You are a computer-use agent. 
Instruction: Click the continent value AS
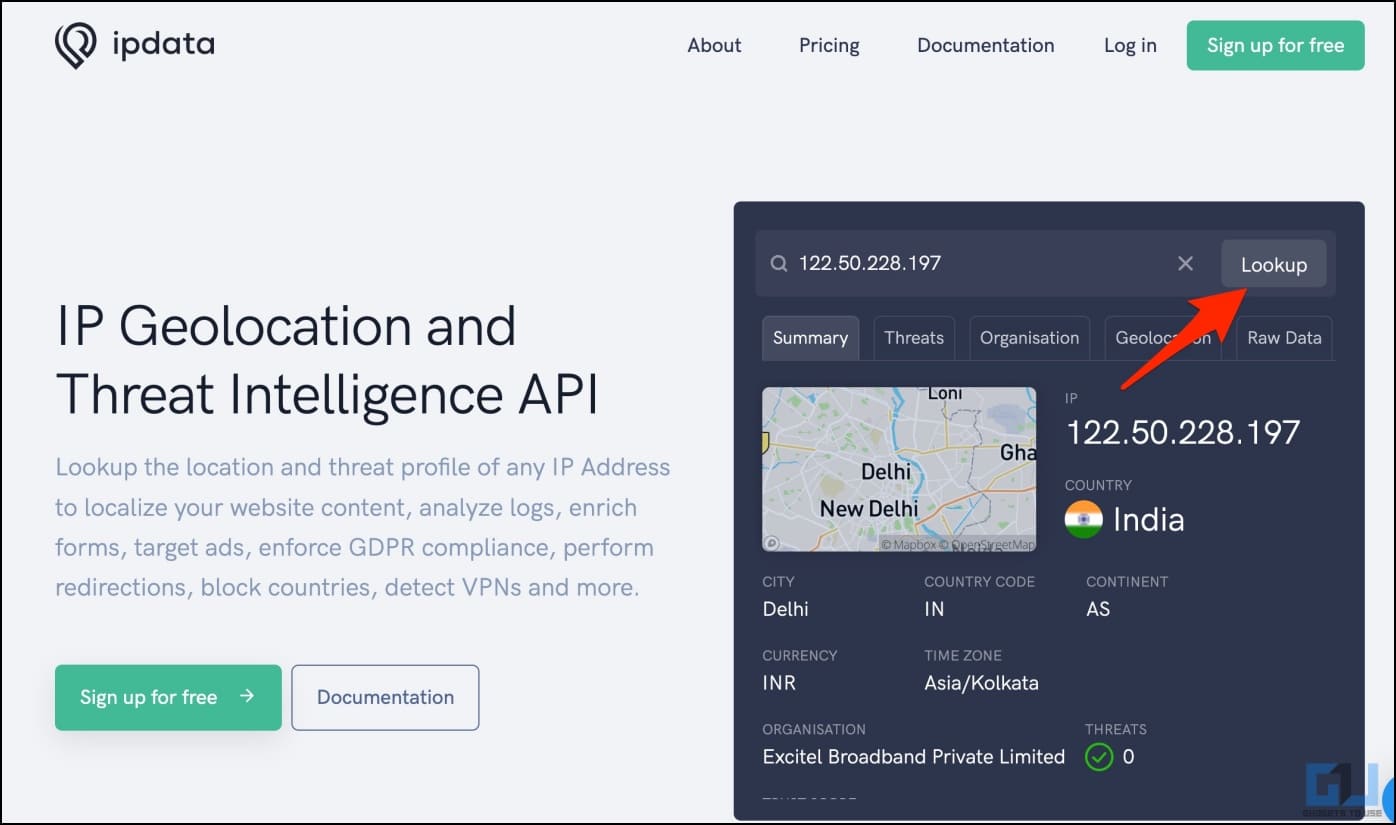click(x=1098, y=609)
